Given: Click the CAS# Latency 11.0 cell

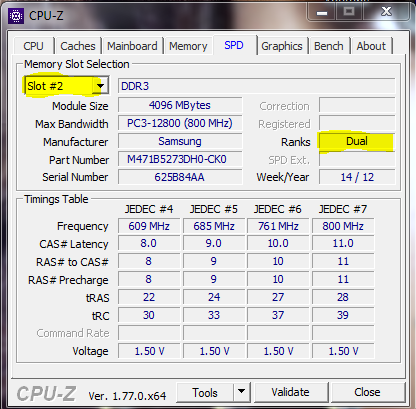Looking at the screenshot, I should [x=343, y=243].
